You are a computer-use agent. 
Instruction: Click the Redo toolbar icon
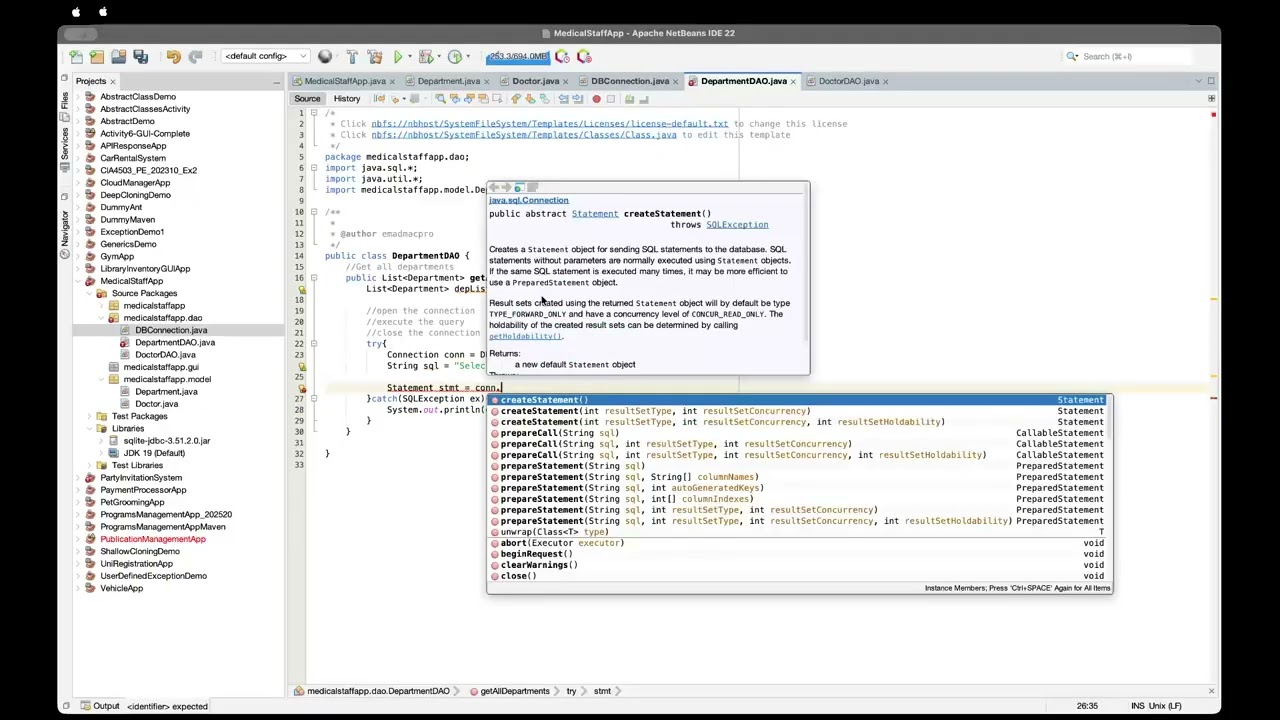195,57
